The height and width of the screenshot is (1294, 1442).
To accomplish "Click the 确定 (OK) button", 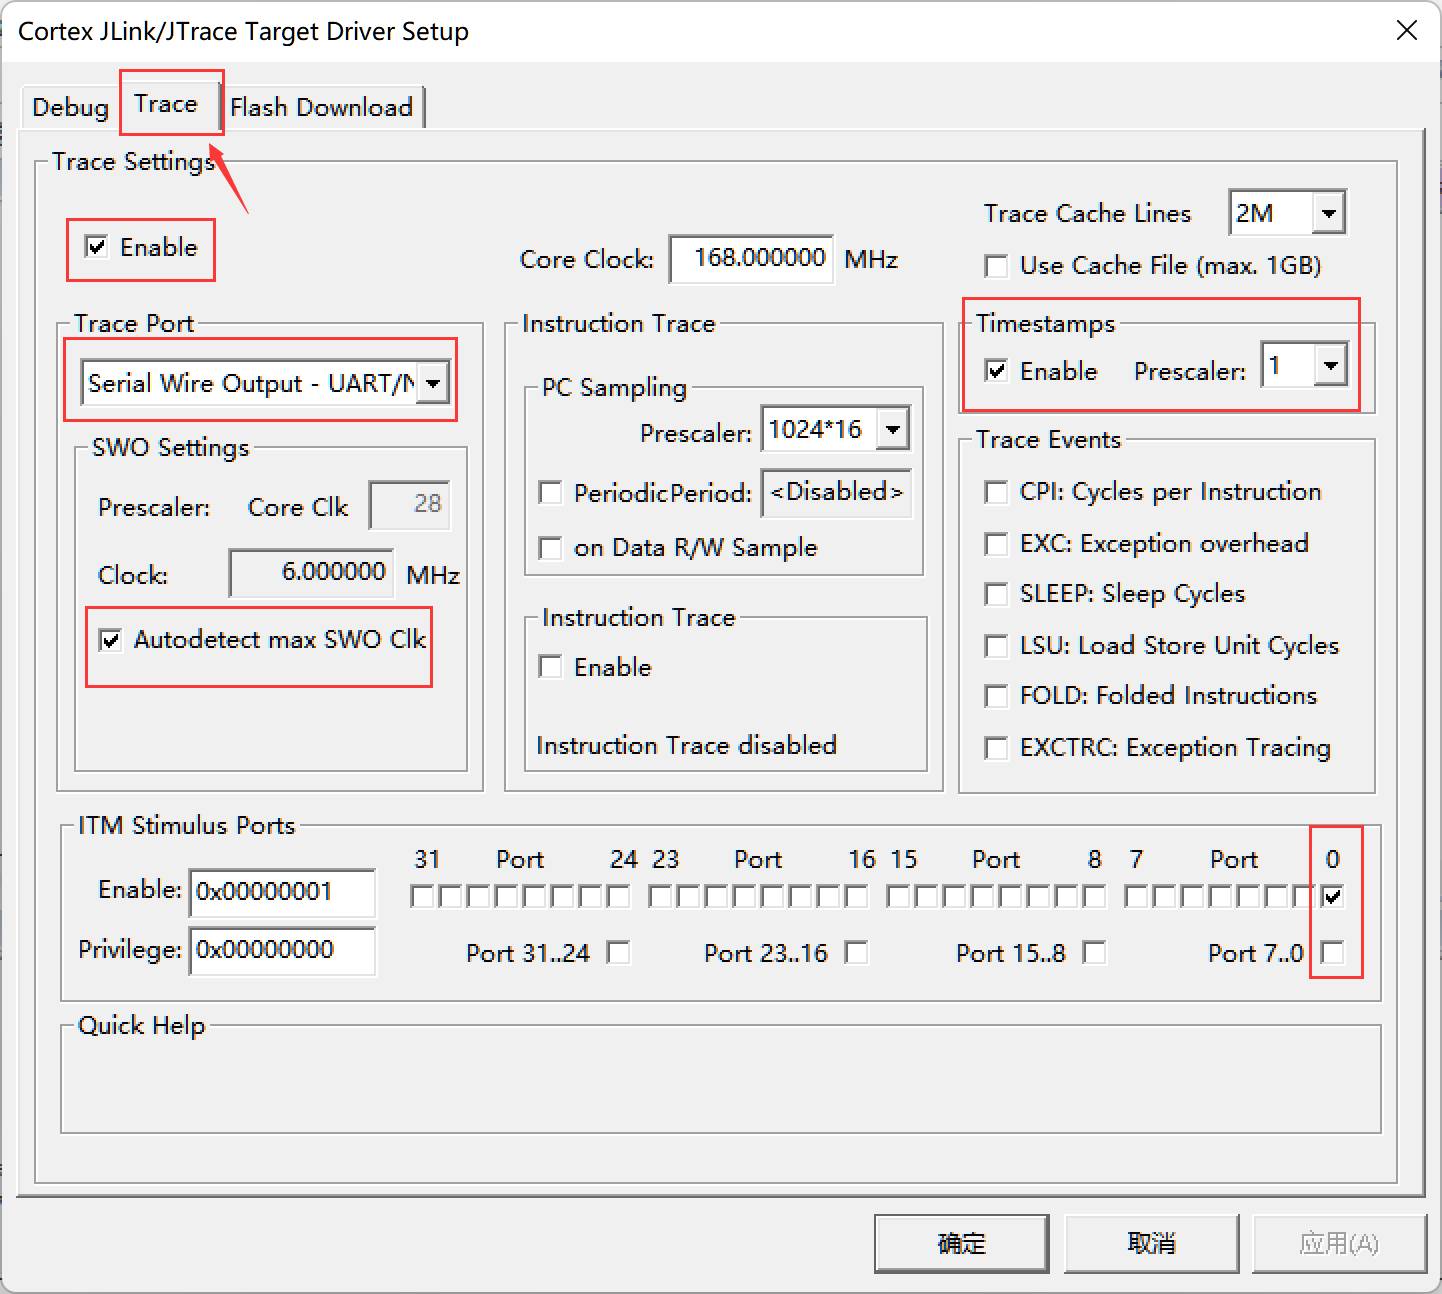I will click(x=962, y=1243).
